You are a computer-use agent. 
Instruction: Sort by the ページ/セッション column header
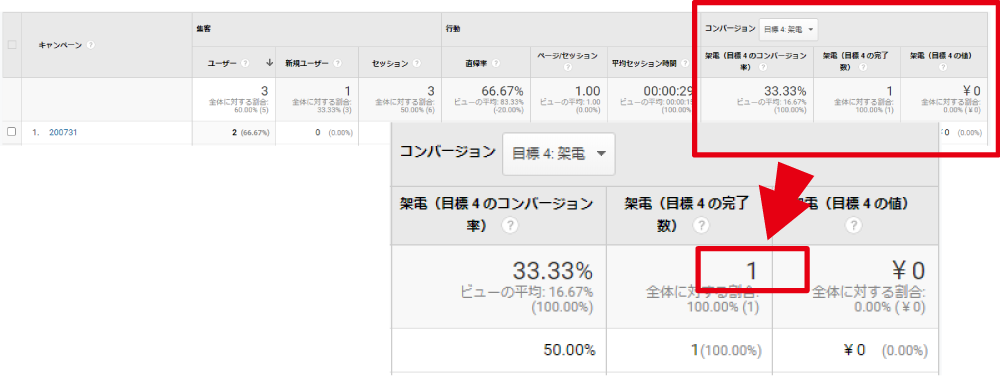click(x=568, y=55)
